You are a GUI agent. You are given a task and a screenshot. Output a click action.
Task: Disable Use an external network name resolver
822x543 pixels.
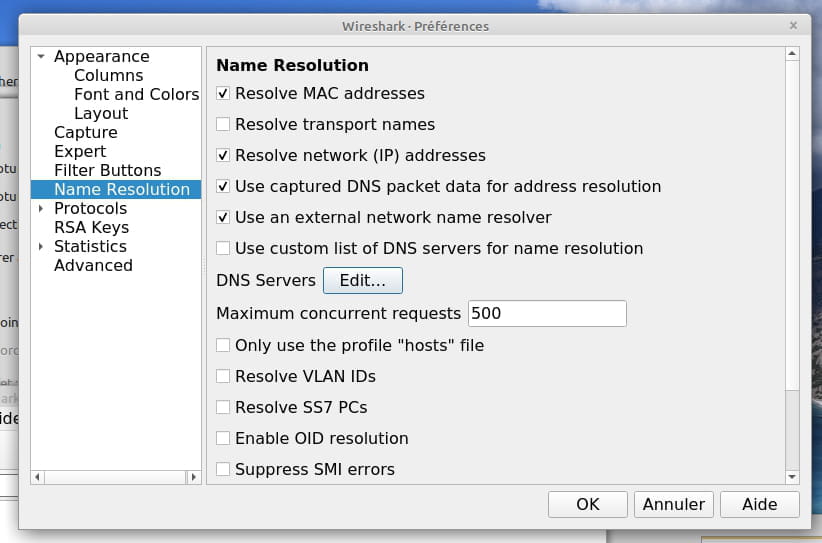pos(223,217)
